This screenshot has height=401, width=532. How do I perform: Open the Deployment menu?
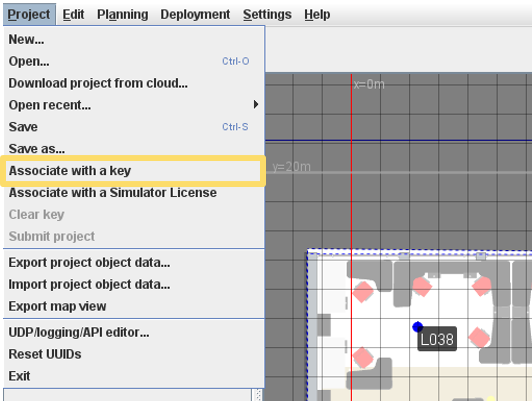click(x=195, y=14)
